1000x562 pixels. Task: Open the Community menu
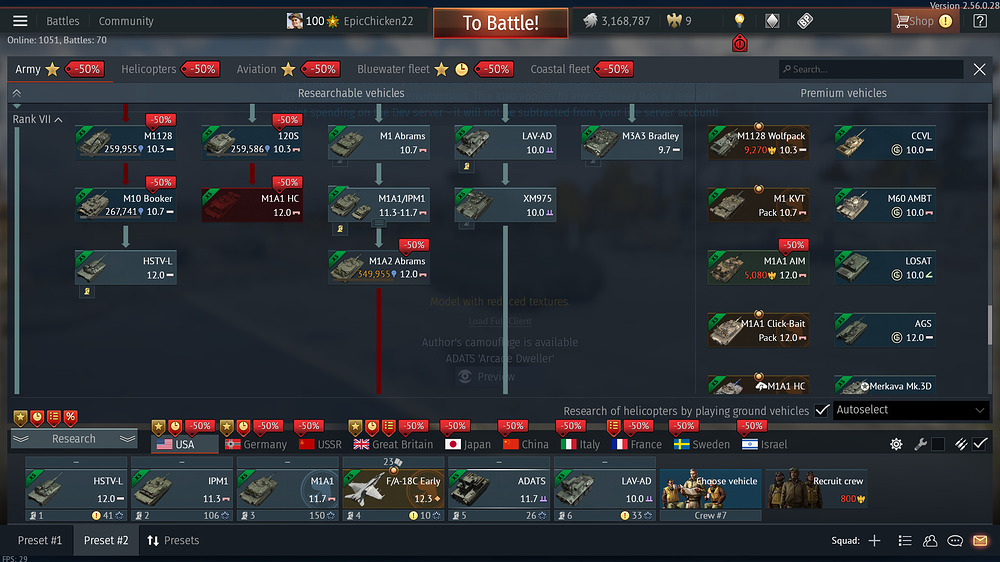click(x=126, y=21)
